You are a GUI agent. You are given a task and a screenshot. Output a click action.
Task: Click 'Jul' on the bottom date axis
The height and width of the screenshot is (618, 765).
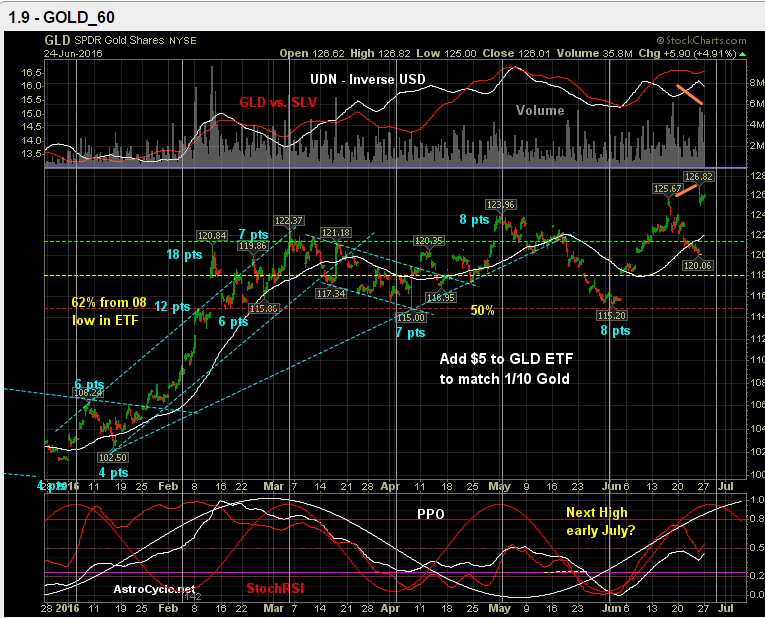[x=726, y=608]
